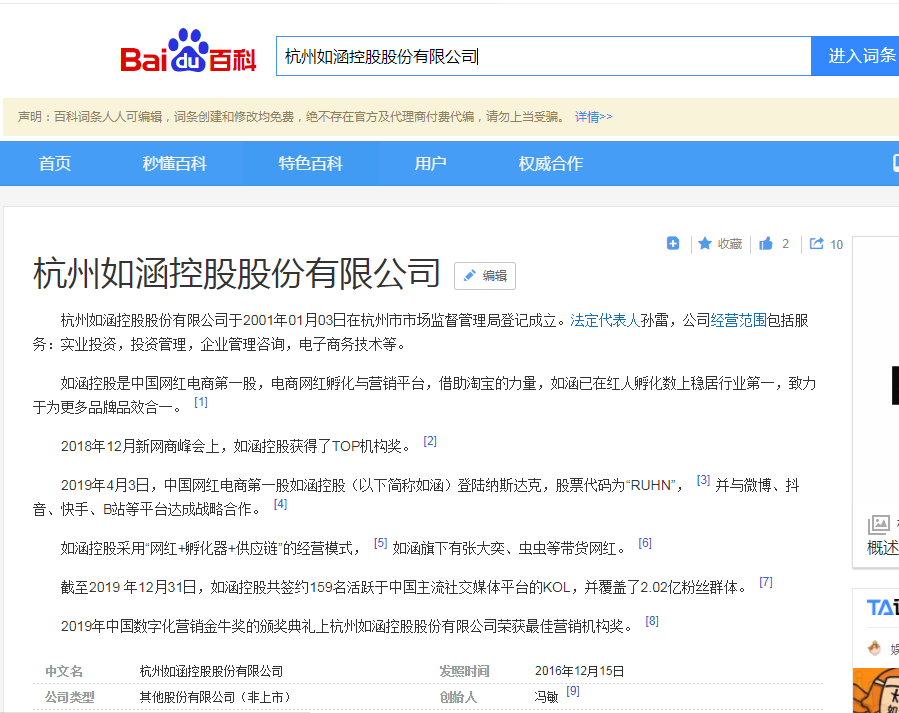Open citation reference [1]

pos(201,402)
